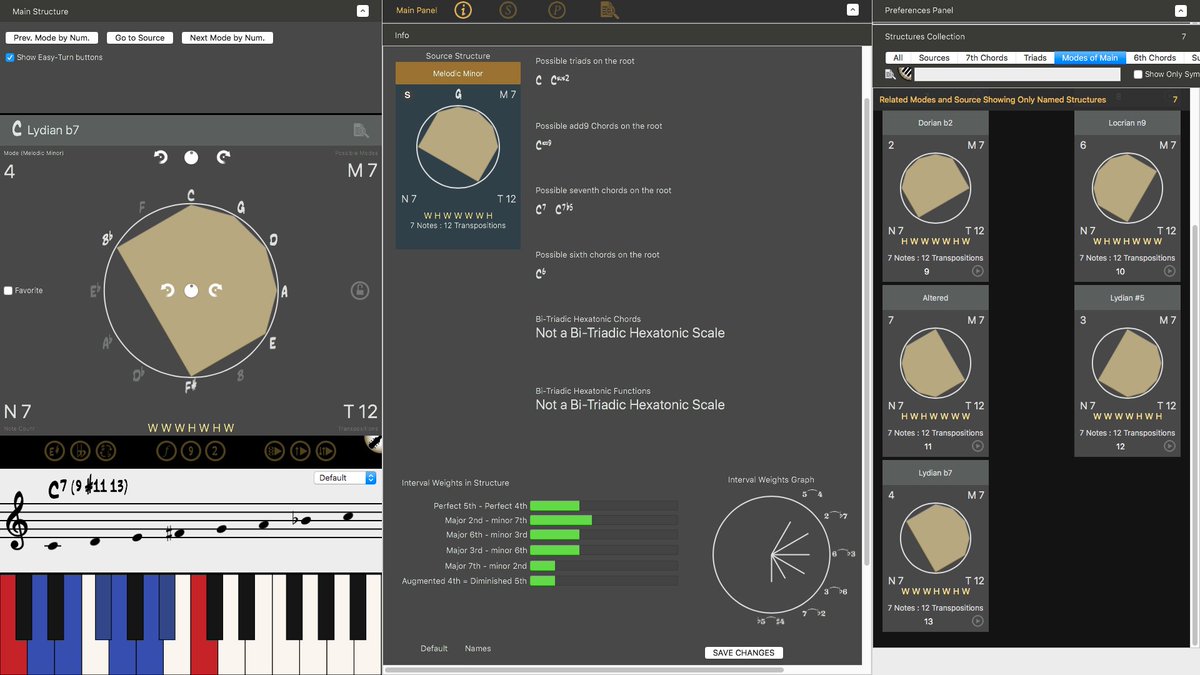Rotate outer ring clockwise above note C
This screenshot has height=675, width=1200.
(223, 157)
